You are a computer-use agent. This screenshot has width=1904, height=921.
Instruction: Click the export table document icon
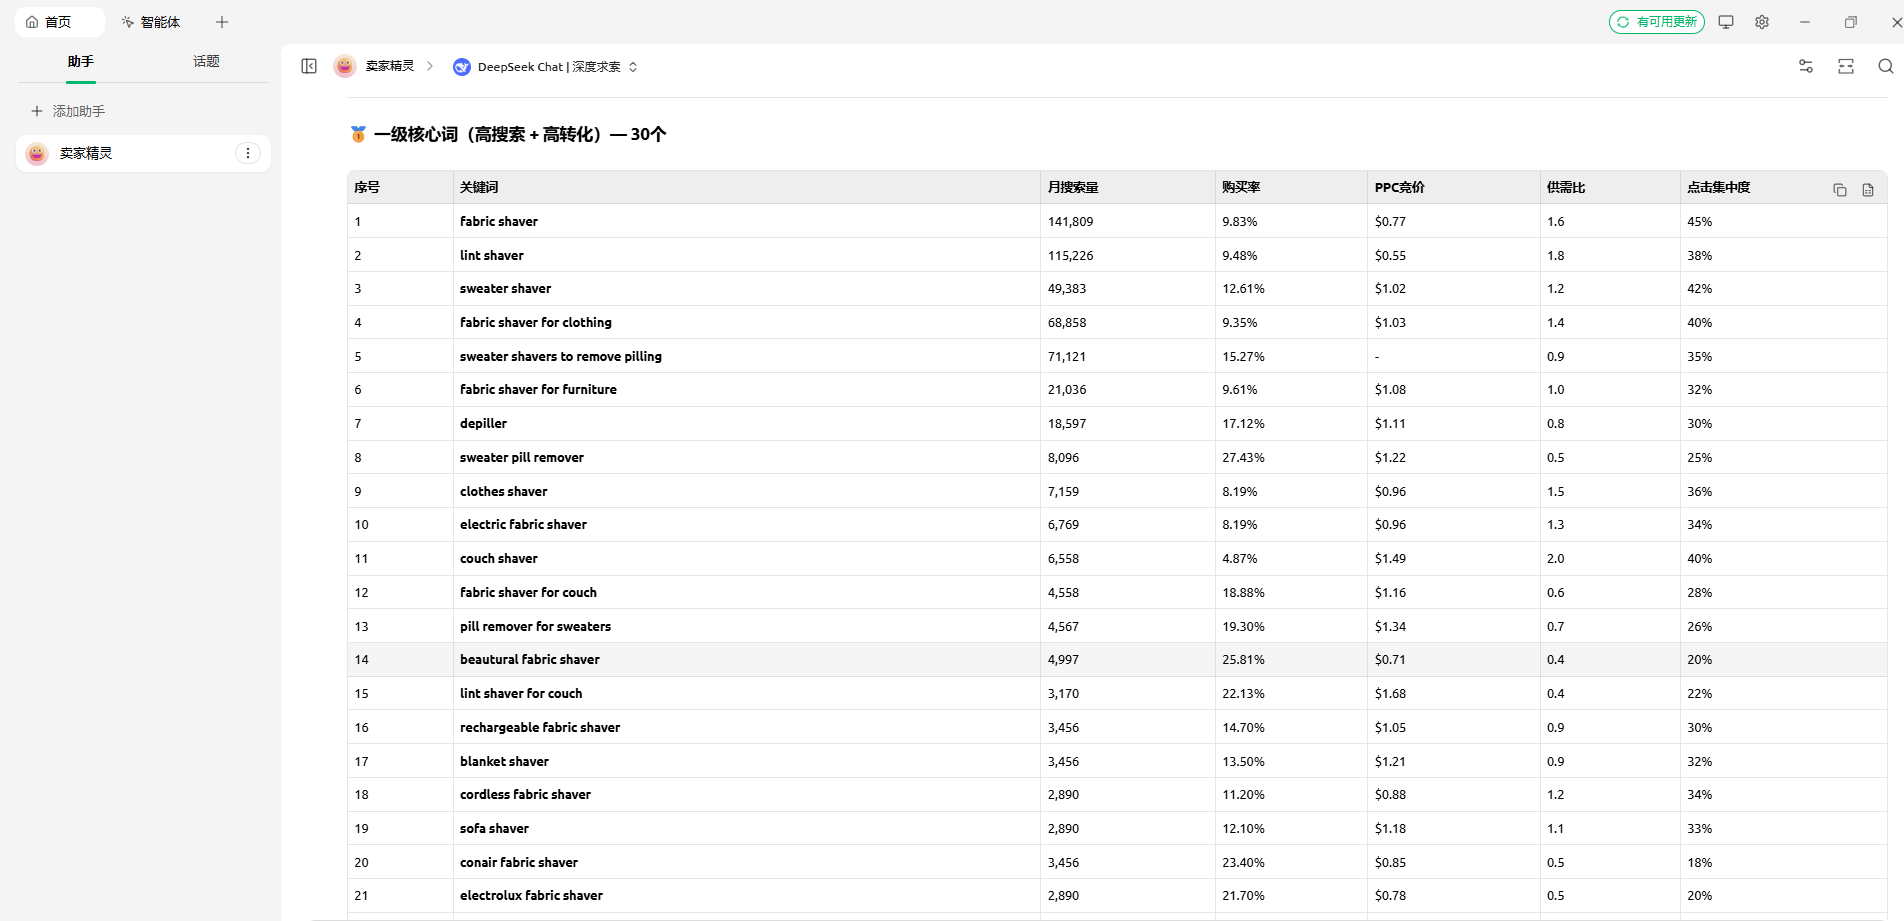[x=1867, y=190]
